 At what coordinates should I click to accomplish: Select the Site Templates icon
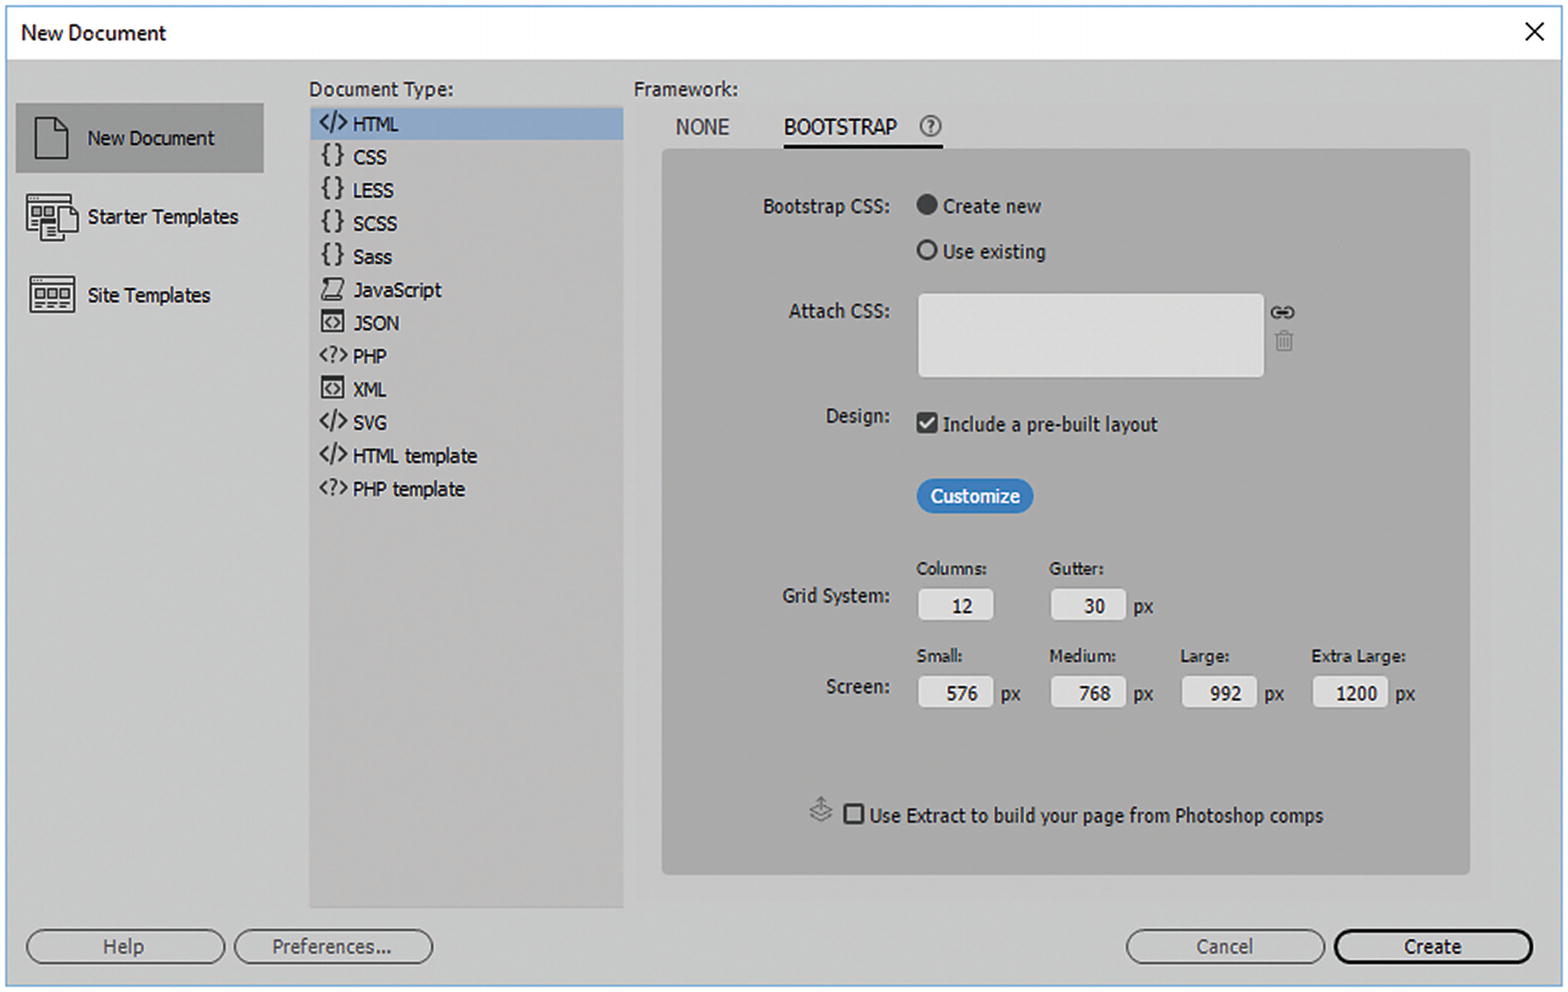[x=51, y=295]
